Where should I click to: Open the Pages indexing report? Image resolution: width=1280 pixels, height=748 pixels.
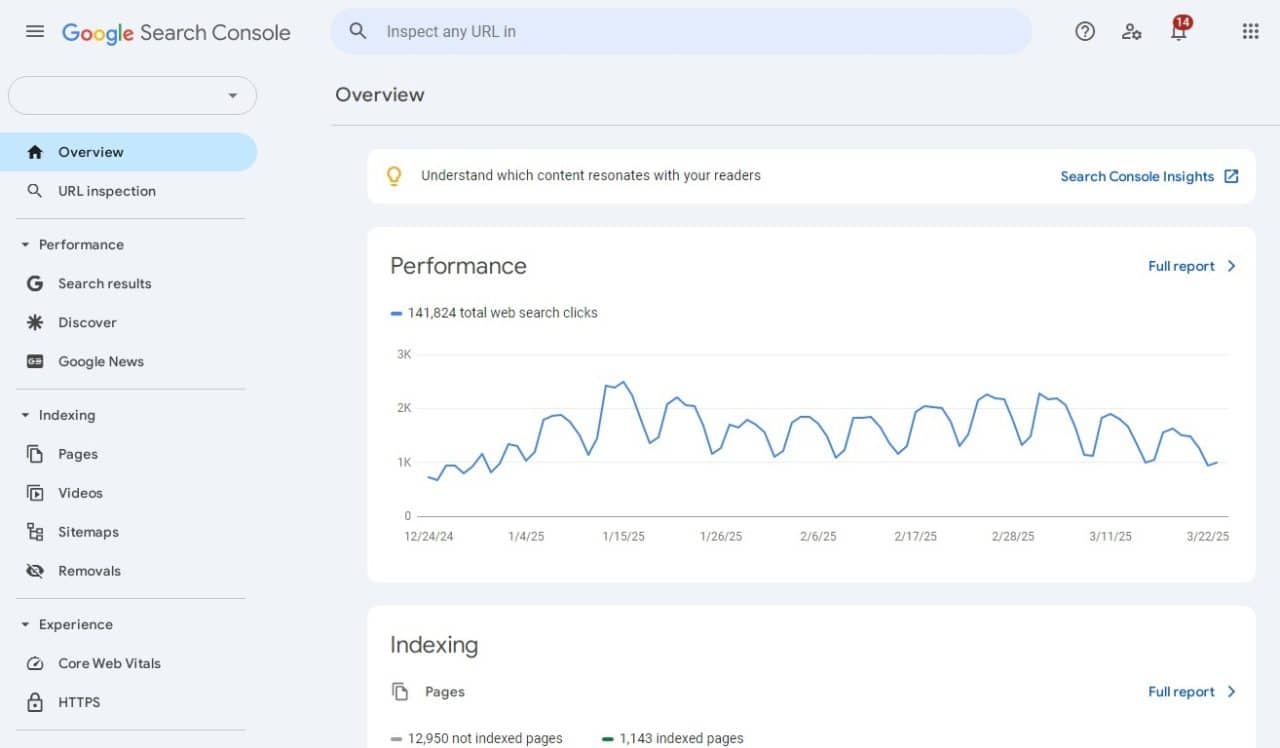(x=78, y=453)
